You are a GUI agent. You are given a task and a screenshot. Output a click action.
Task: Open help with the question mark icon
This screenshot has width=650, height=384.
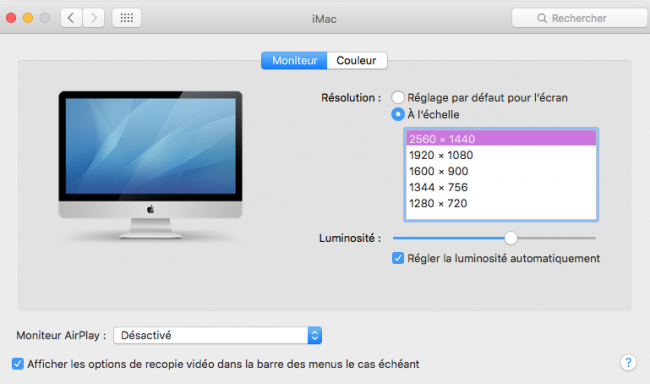click(x=628, y=362)
